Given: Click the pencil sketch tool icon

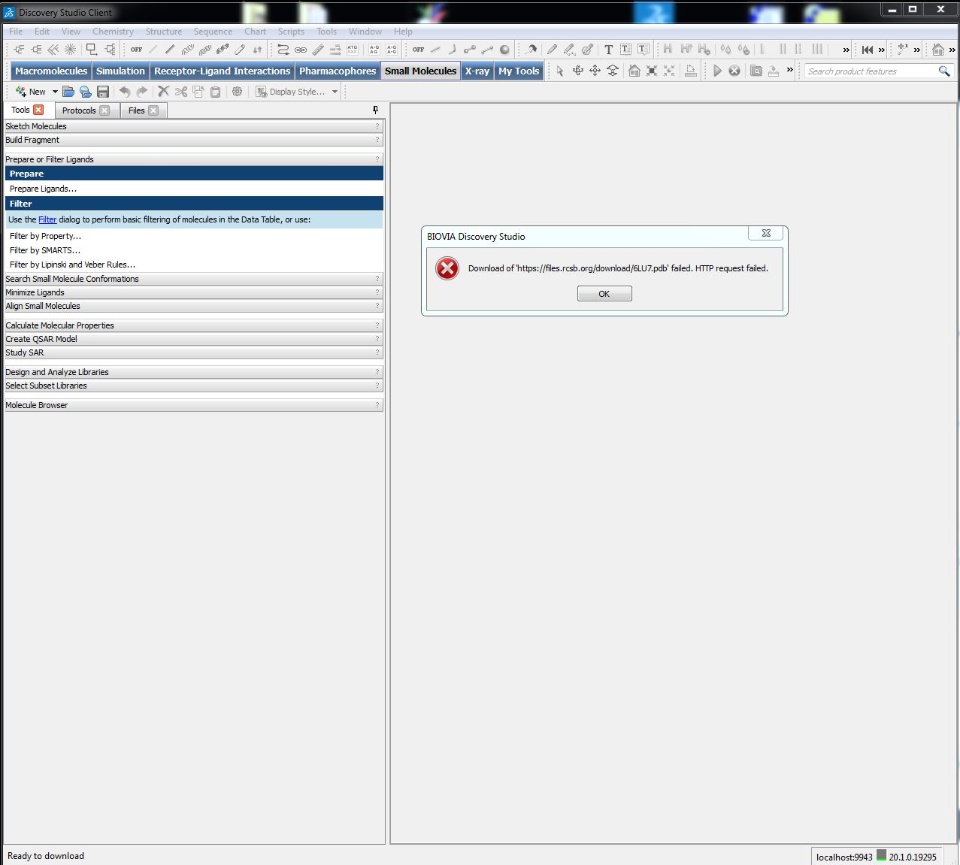Looking at the screenshot, I should pyautogui.click(x=552, y=50).
